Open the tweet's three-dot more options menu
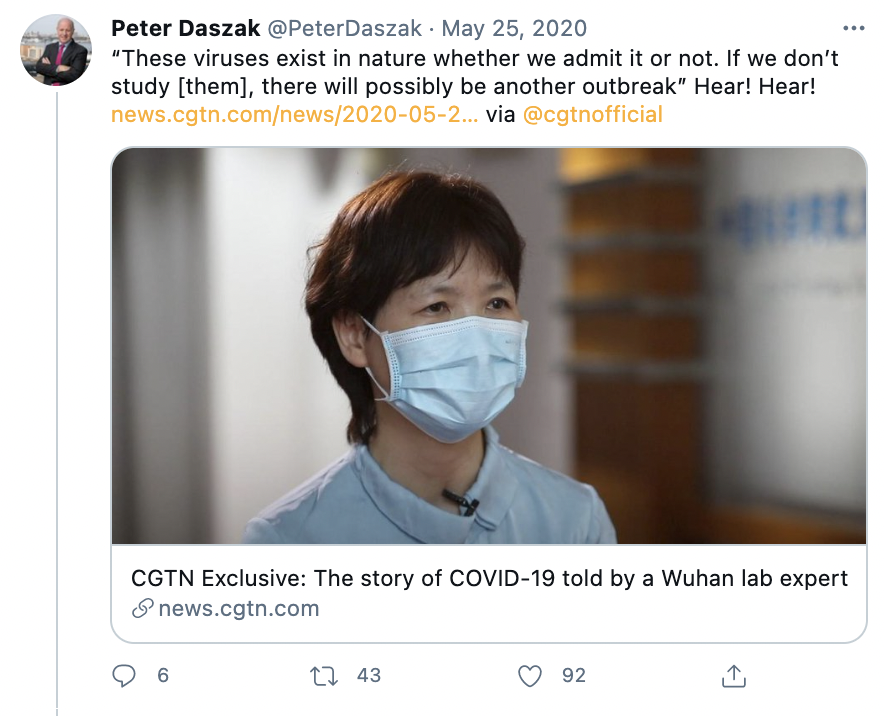The height and width of the screenshot is (716, 884). click(x=853, y=28)
